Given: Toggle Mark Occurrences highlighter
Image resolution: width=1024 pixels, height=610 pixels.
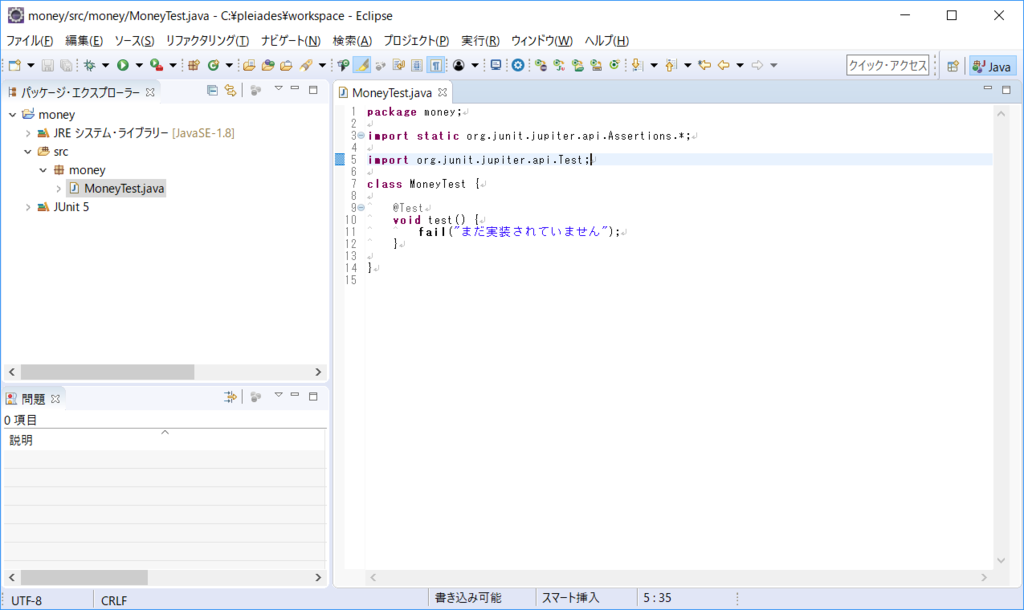Looking at the screenshot, I should pos(362,65).
